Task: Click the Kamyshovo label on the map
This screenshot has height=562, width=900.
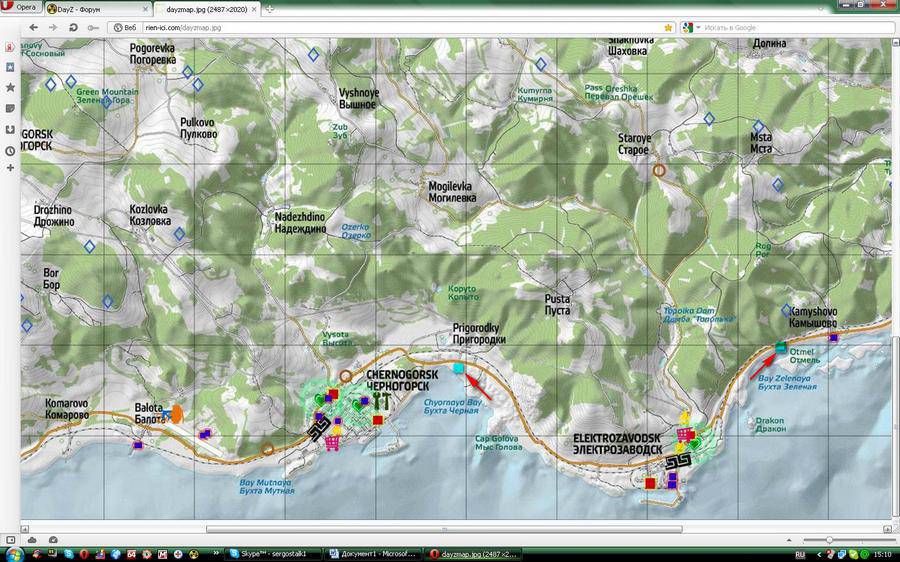Action: (813, 311)
